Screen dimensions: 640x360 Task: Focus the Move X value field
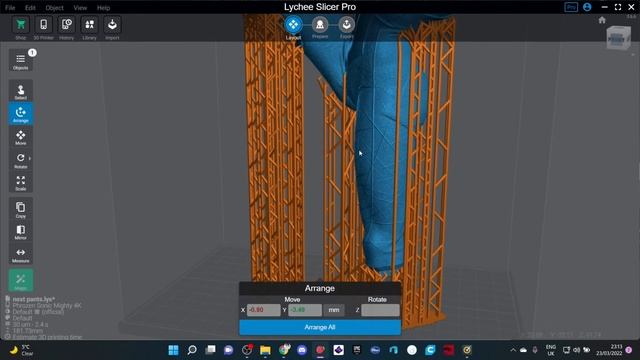[x=264, y=310]
